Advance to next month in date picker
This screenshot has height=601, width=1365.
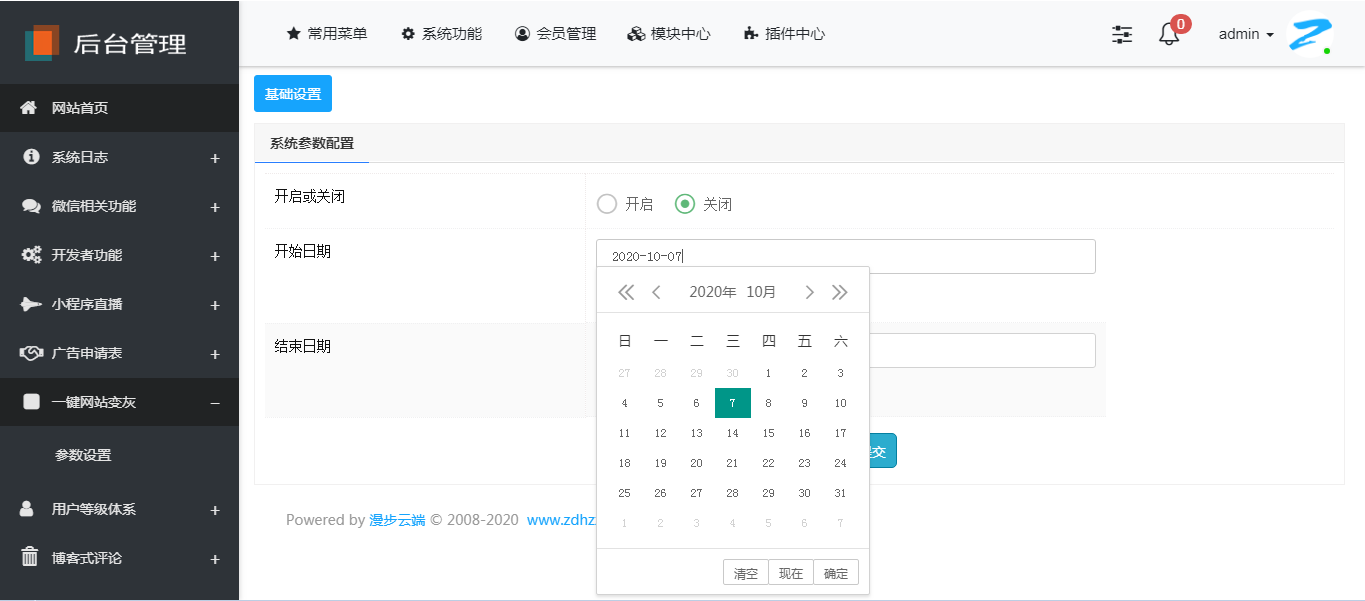[810, 292]
